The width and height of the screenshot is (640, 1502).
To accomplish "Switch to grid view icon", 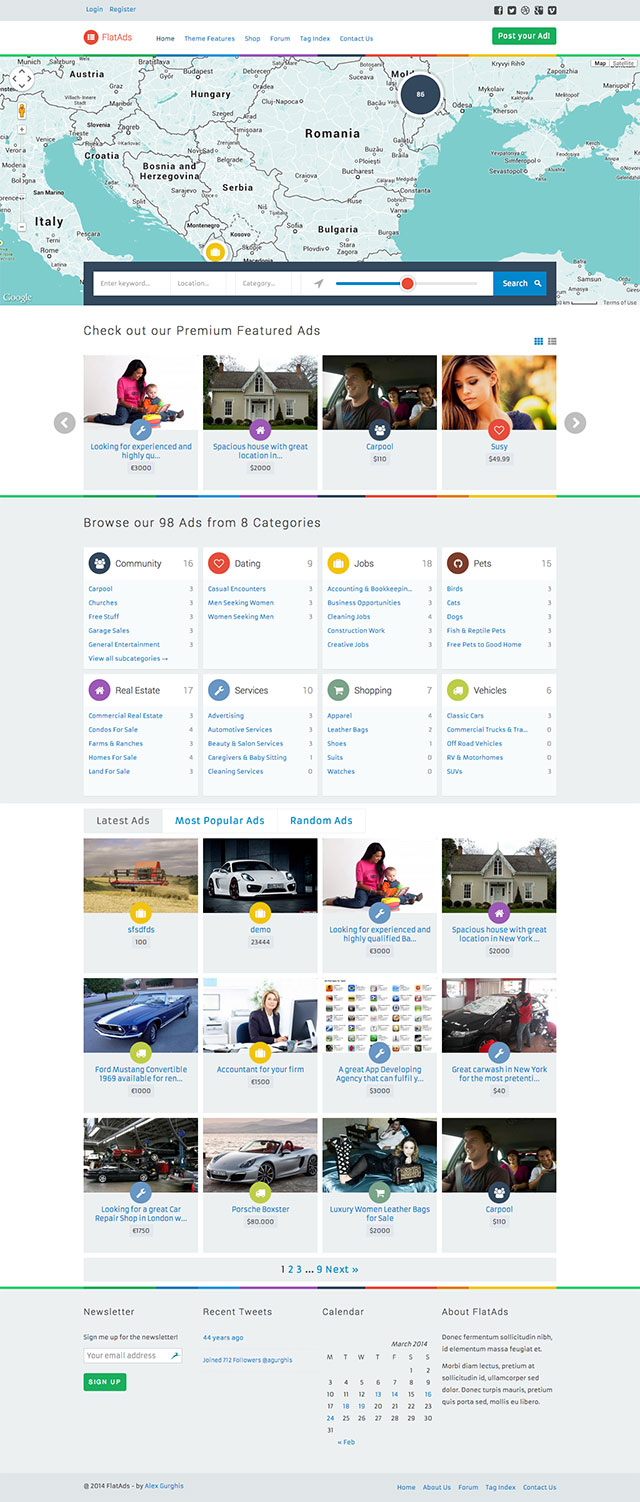I will point(538,341).
